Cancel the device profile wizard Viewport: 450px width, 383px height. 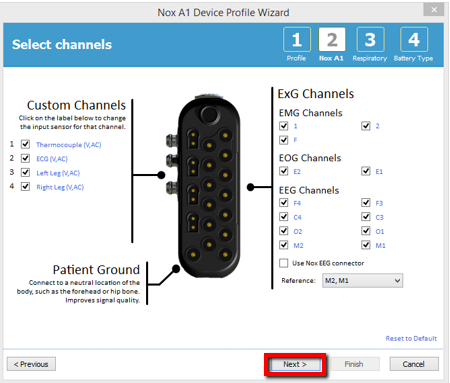tap(414, 364)
